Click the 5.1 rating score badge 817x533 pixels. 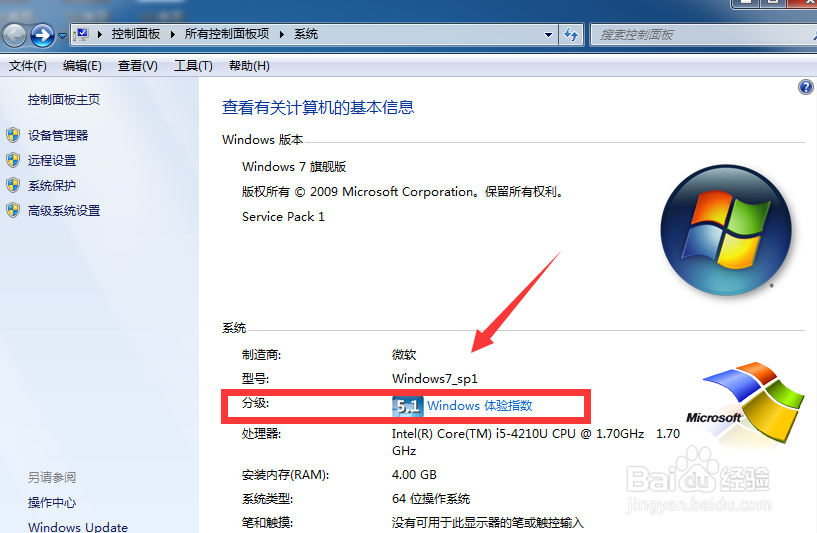coord(407,406)
